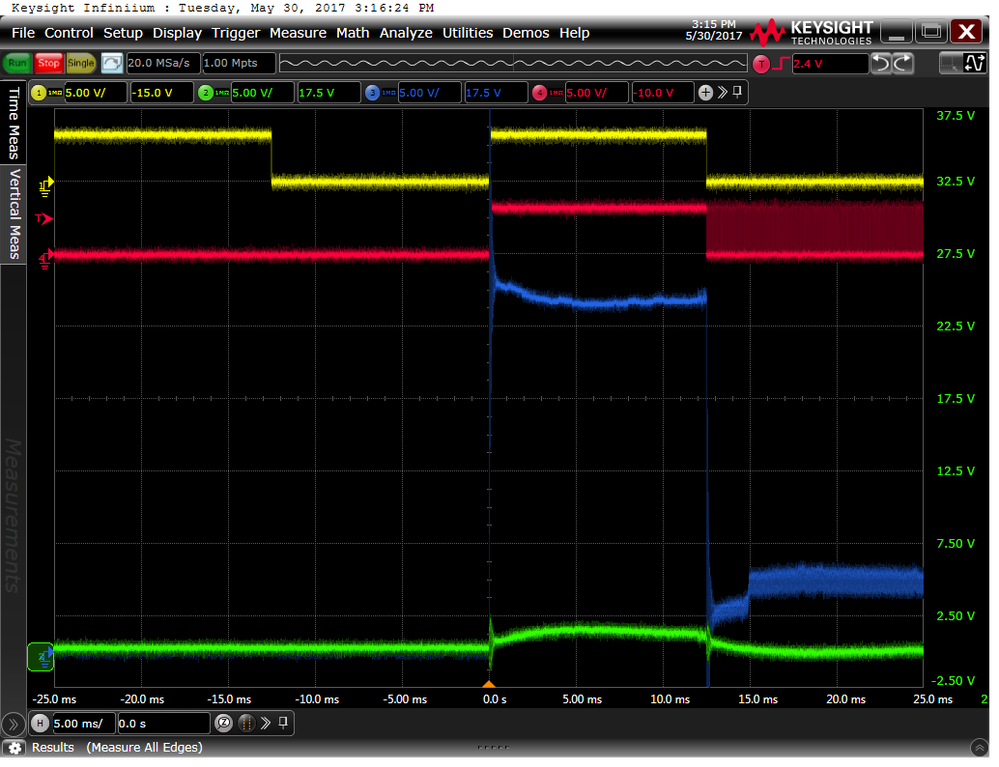Screen dimensions: 999x767
Task: Click the horizontal H button
Action: pyautogui.click(x=40, y=724)
